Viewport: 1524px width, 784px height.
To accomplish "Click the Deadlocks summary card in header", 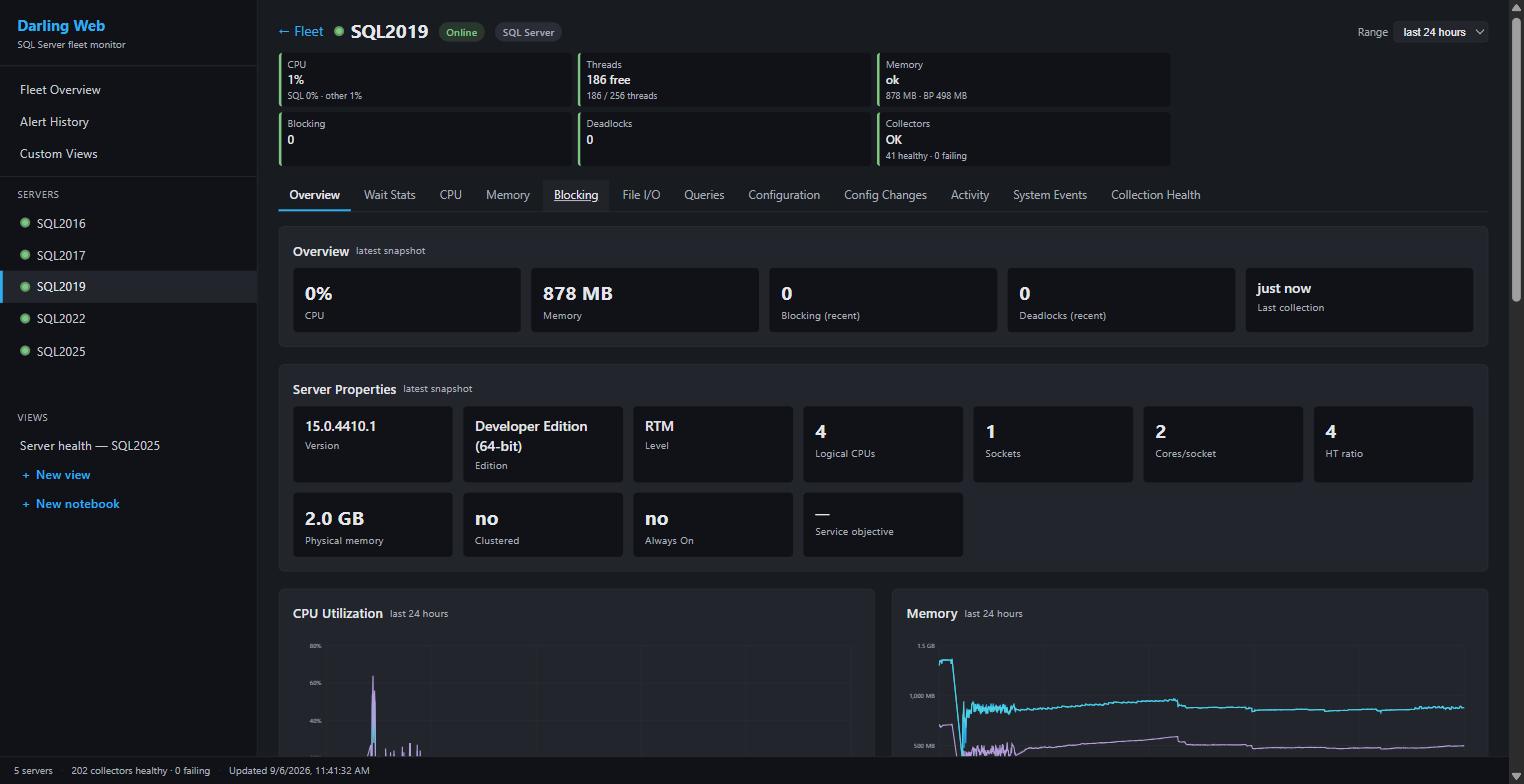I will [725, 139].
